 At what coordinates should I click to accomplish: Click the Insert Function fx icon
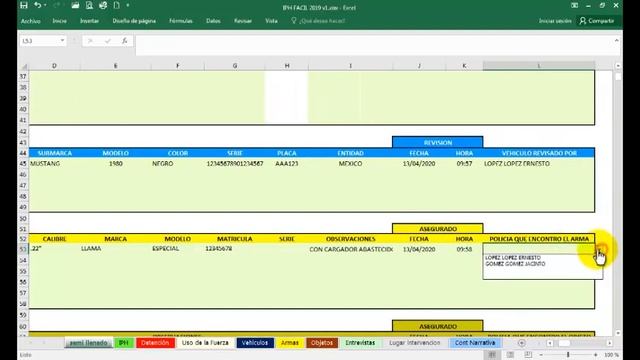[124, 41]
